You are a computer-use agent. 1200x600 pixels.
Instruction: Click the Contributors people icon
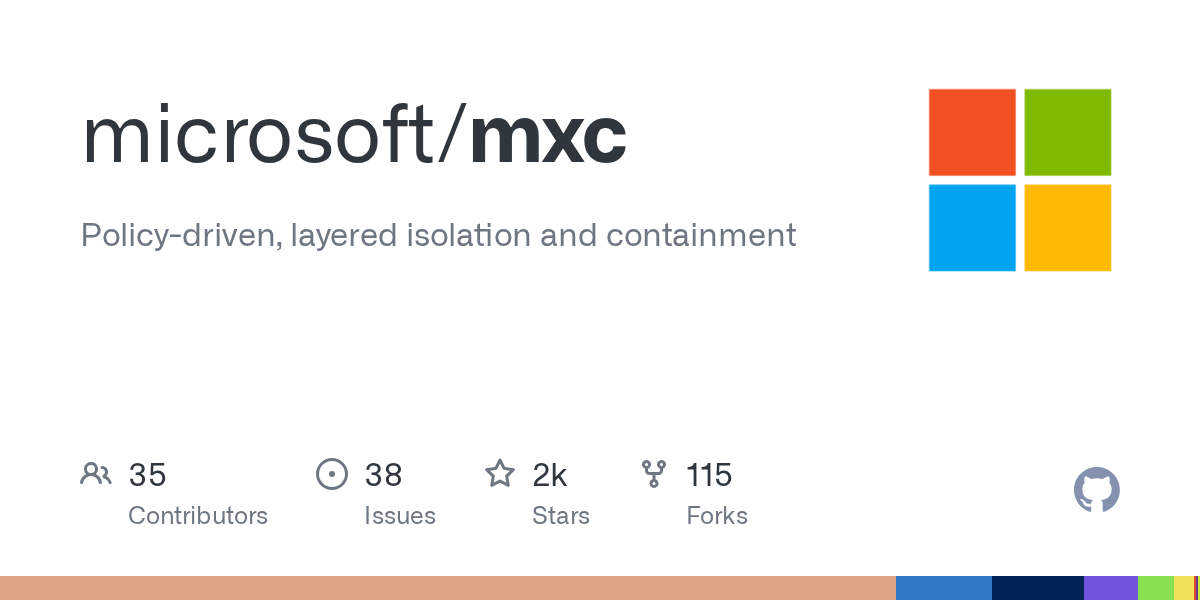[x=96, y=474]
